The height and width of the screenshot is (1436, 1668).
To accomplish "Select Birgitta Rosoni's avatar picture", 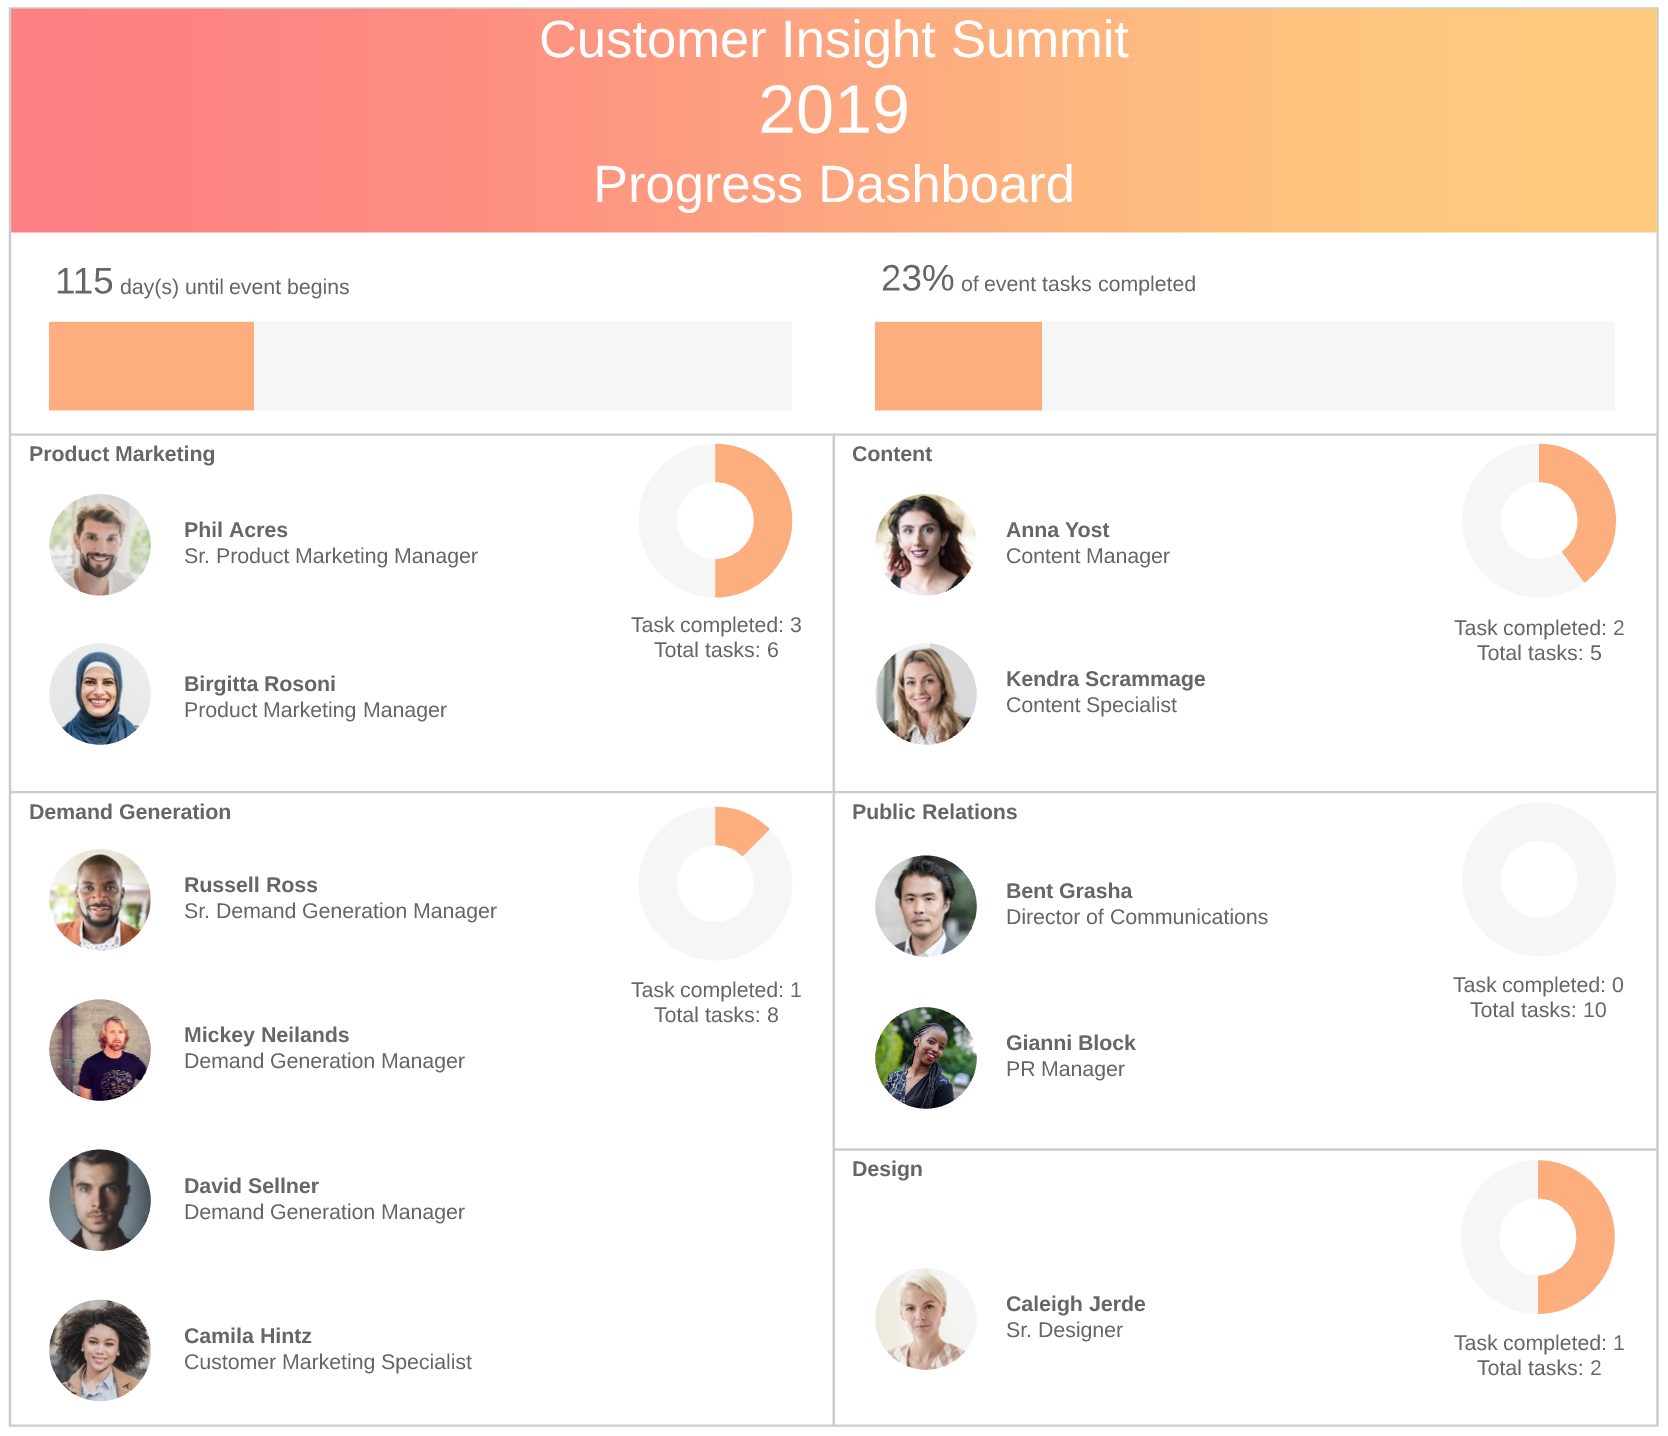I will click(x=100, y=694).
